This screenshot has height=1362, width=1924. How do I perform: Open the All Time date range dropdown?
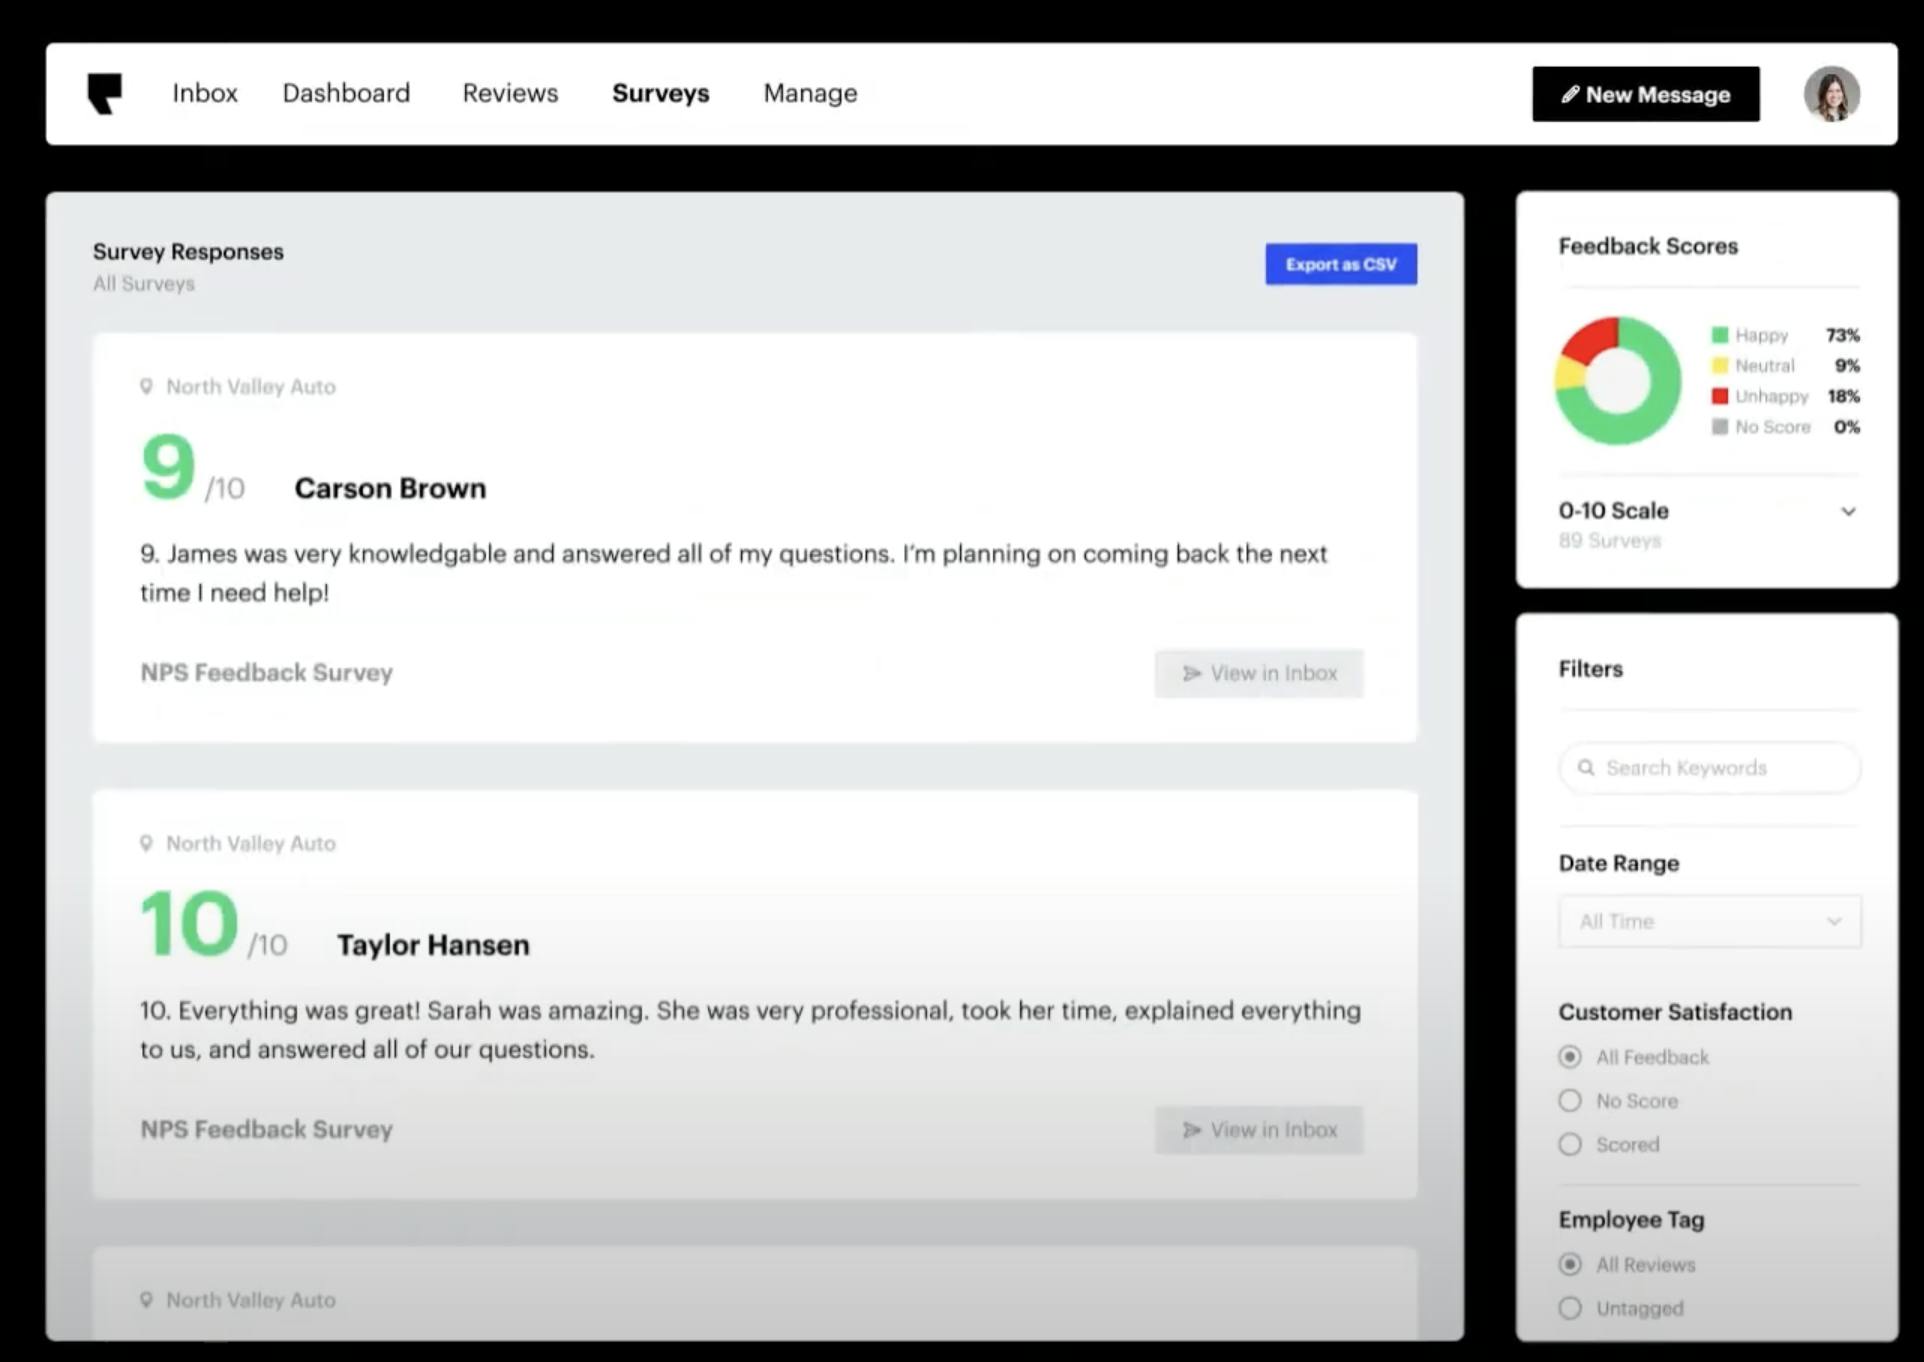pos(1709,921)
